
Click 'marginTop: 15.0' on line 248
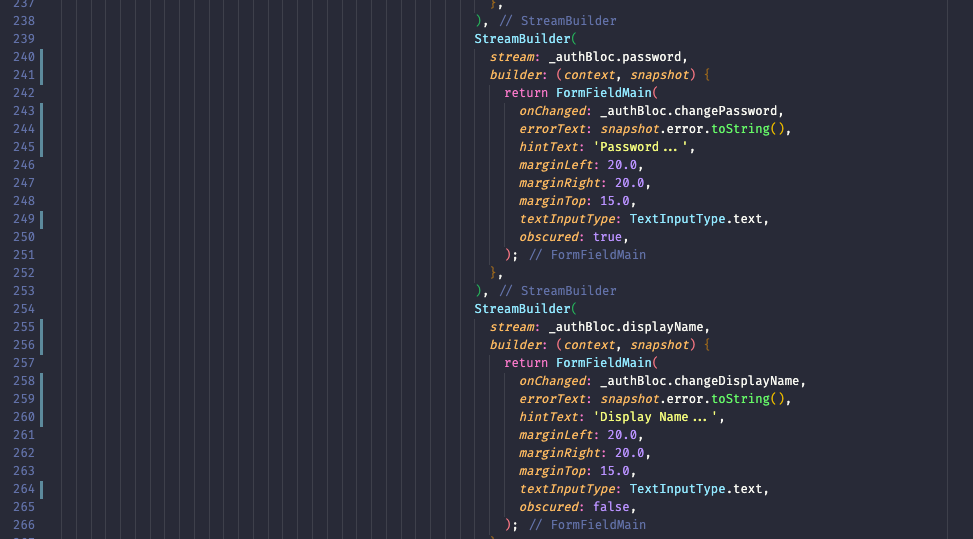click(x=574, y=200)
